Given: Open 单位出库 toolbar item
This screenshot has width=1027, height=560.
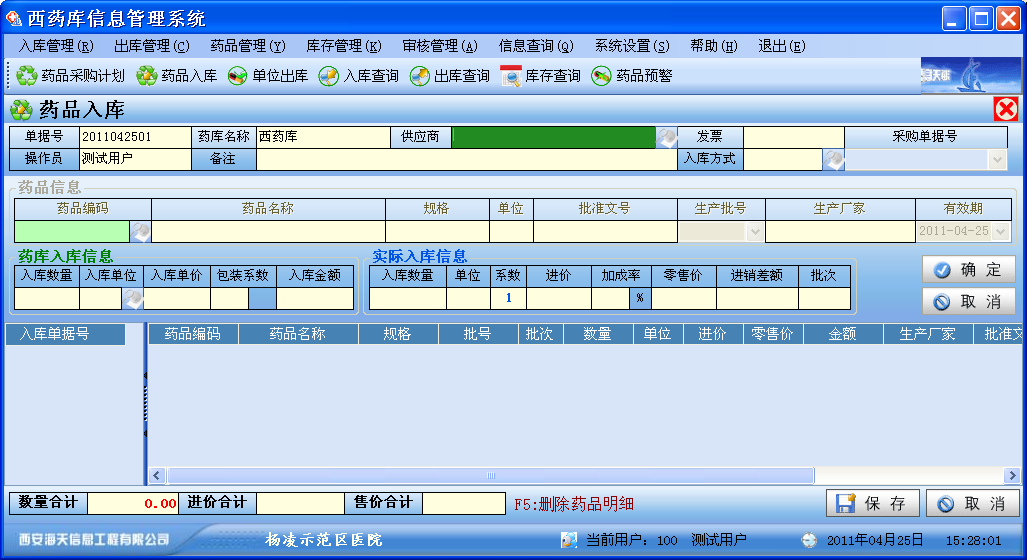Looking at the screenshot, I should pyautogui.click(x=268, y=76).
